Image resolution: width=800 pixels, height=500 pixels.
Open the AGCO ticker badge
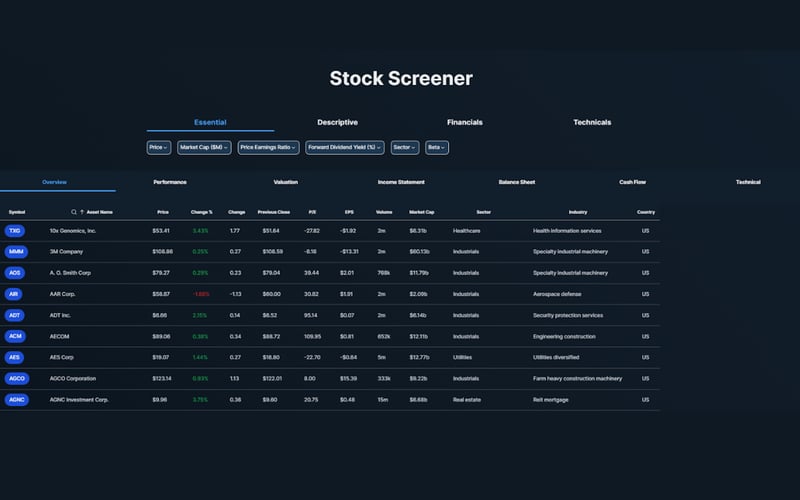tap(17, 379)
